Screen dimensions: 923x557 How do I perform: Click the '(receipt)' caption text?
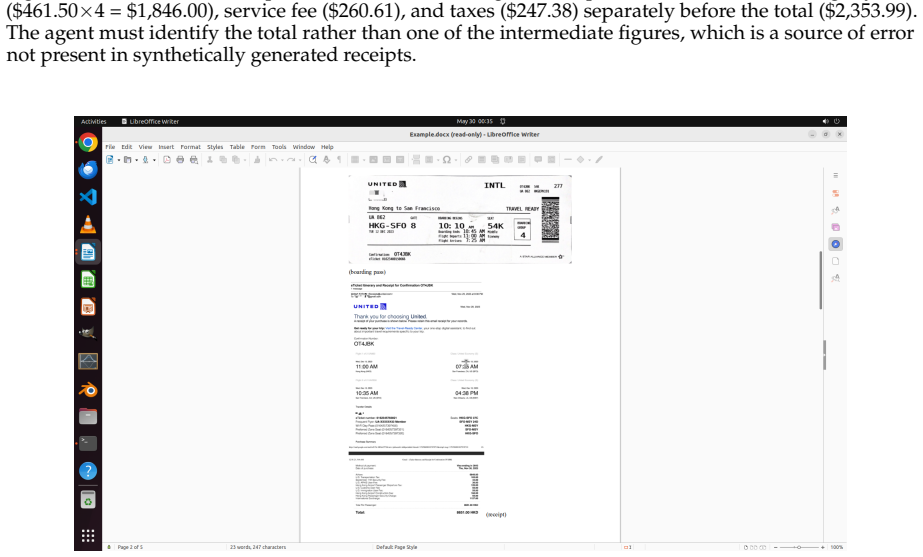click(x=496, y=515)
